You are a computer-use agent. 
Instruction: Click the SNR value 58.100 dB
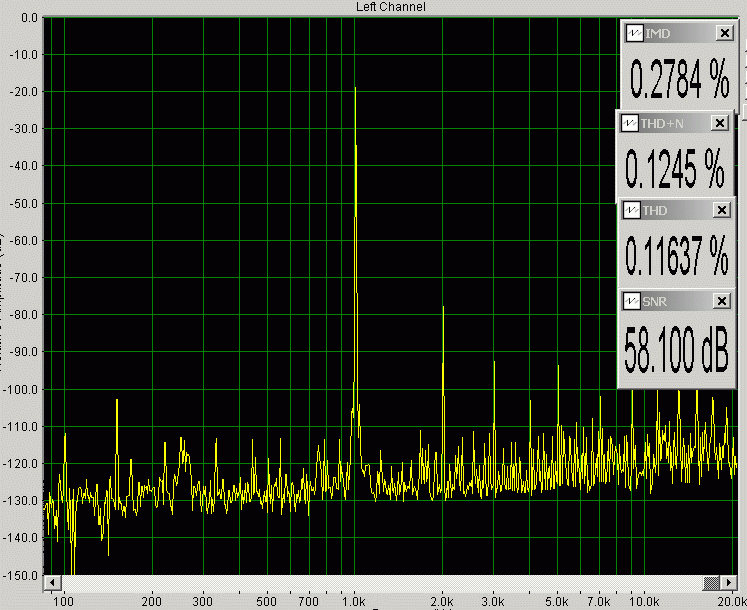[676, 350]
